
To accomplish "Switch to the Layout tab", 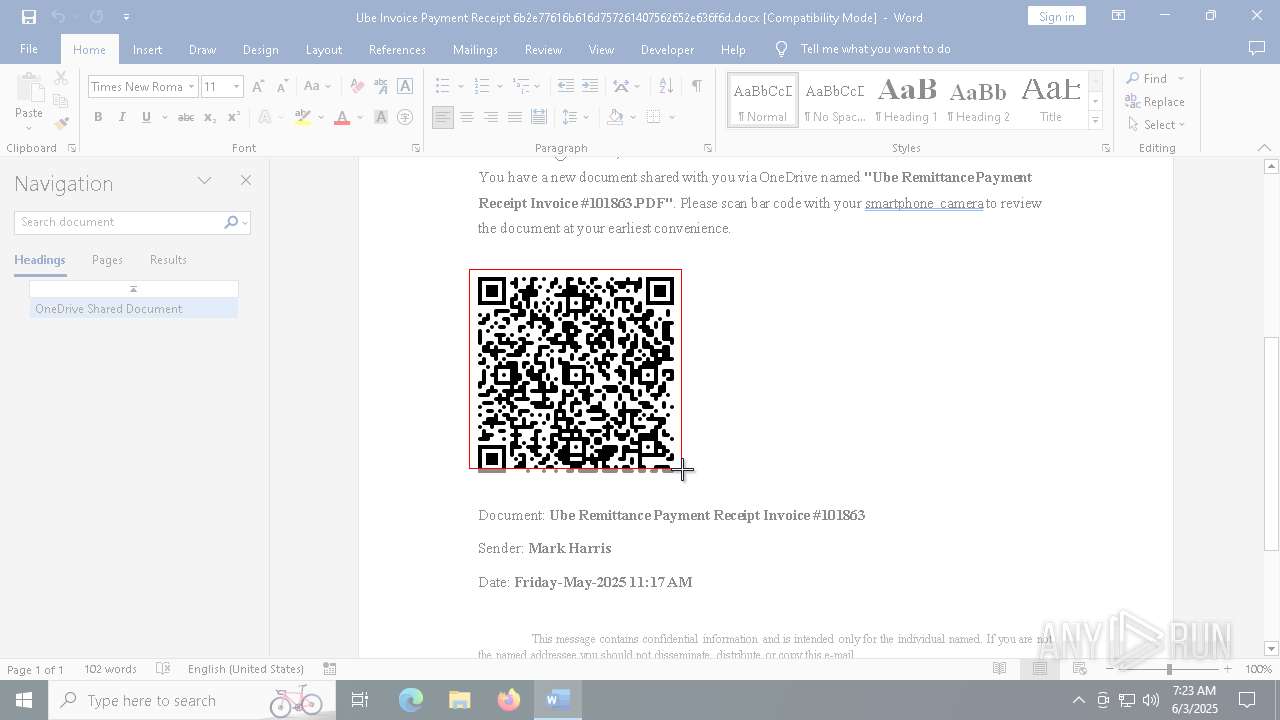I will pos(323,49).
